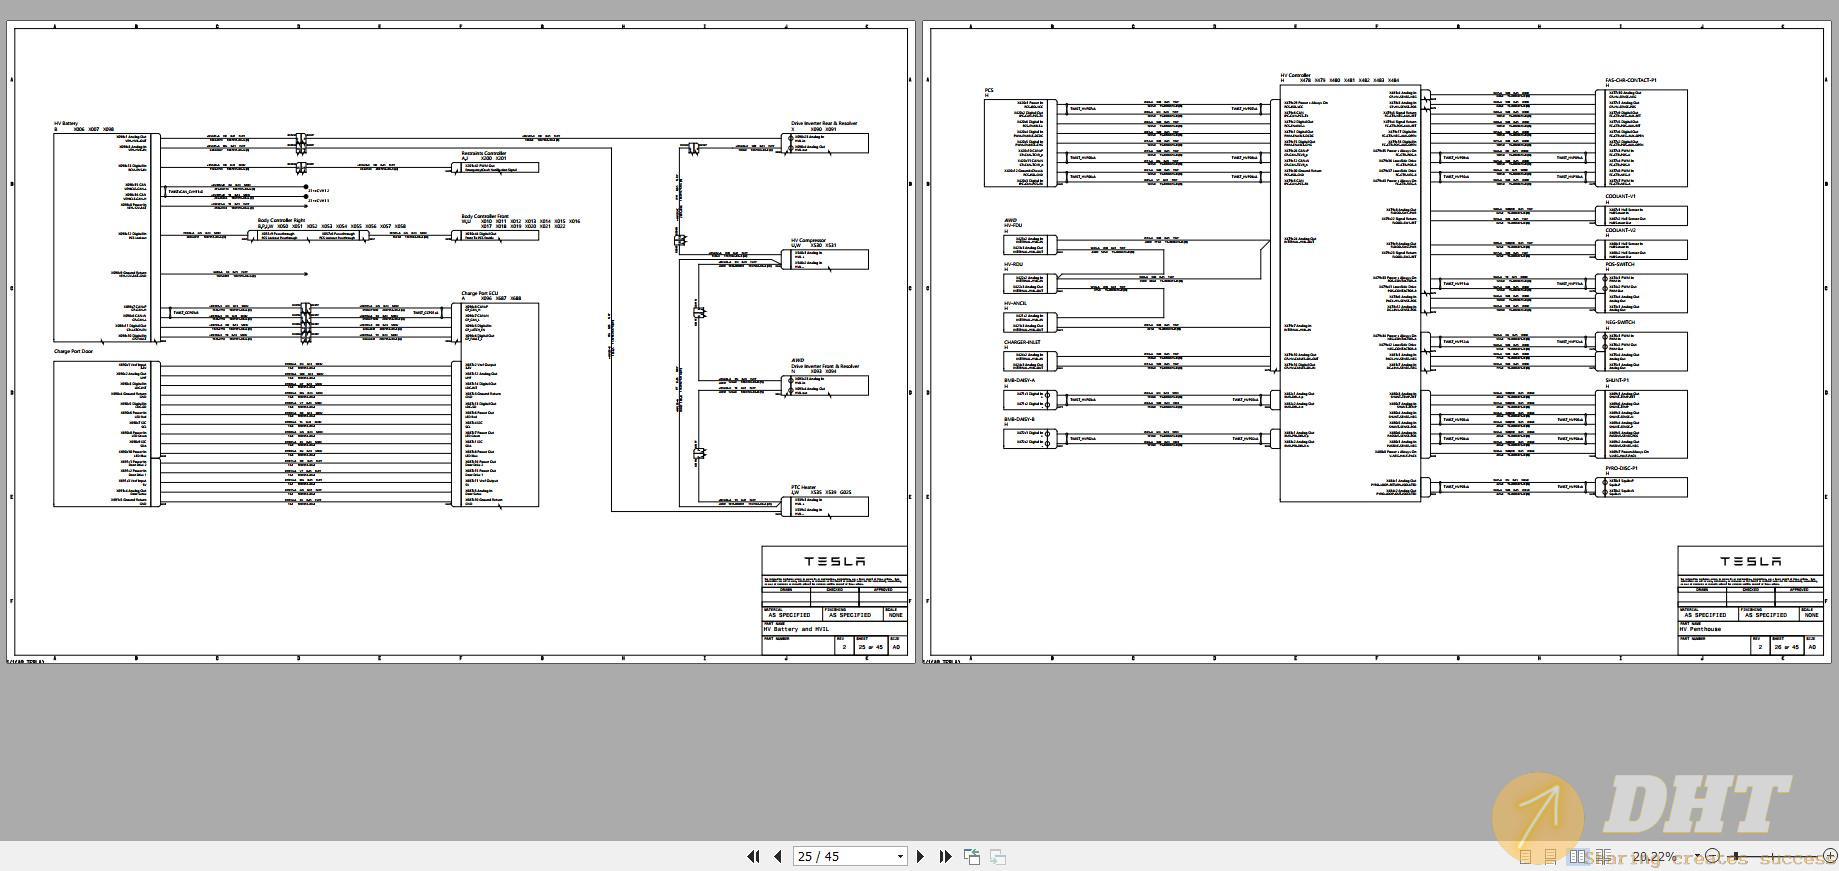
Task: Click the 'Charge Port ECU' label
Action: point(479,293)
